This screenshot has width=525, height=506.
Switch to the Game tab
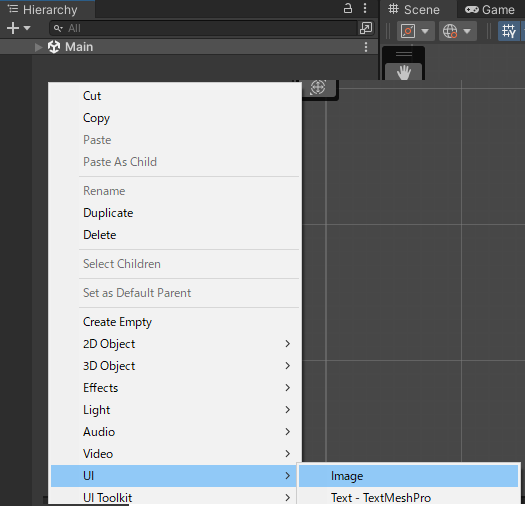tap(490, 10)
